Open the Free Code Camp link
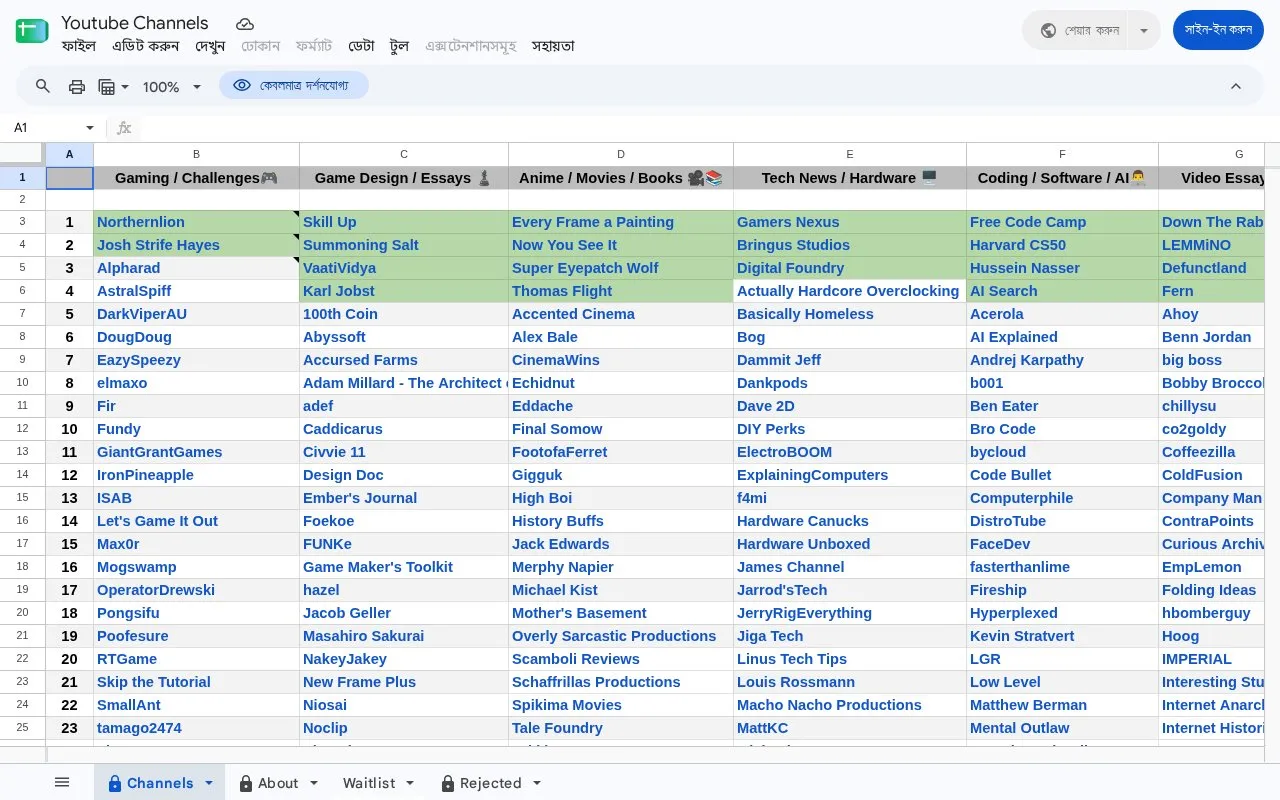Image resolution: width=1280 pixels, height=800 pixels. pos(1027,222)
